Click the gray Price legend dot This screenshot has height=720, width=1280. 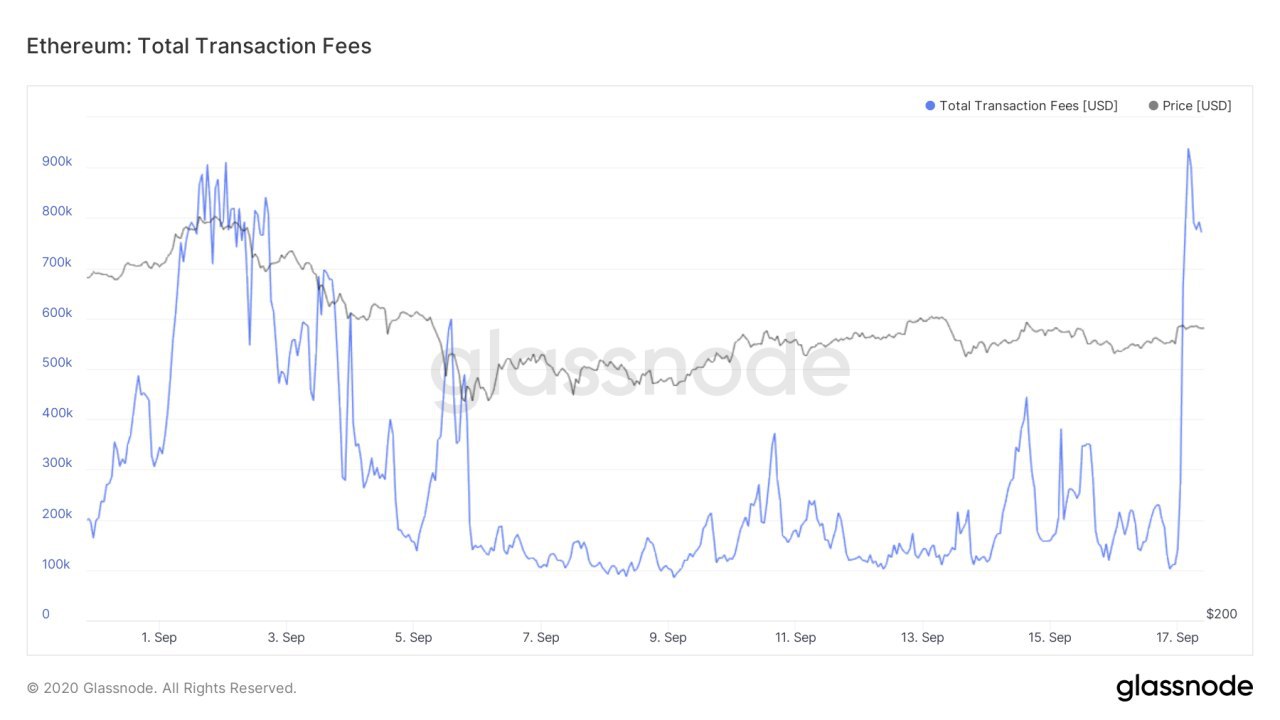click(x=1154, y=106)
